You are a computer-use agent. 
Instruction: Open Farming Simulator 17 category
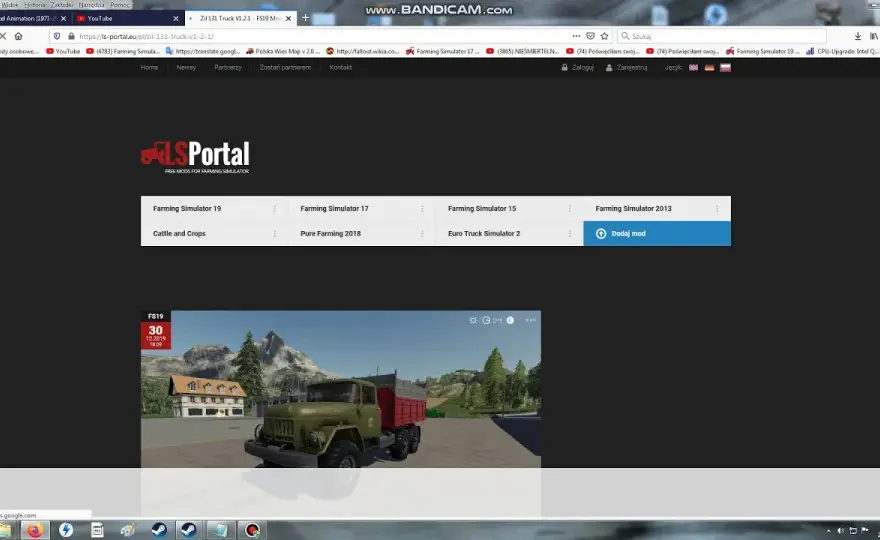(334, 208)
